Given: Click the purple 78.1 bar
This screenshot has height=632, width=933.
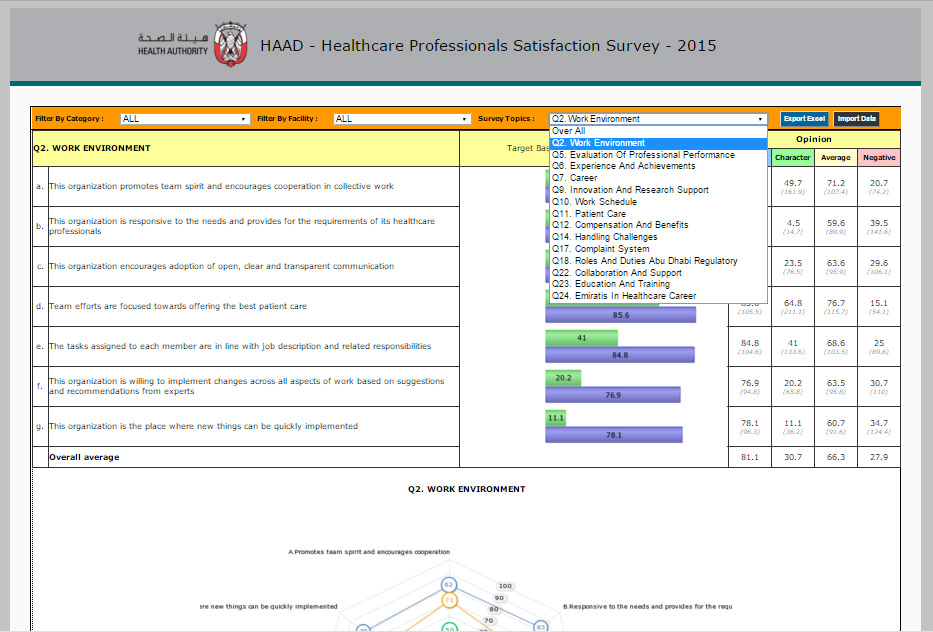Looking at the screenshot, I should 614,435.
